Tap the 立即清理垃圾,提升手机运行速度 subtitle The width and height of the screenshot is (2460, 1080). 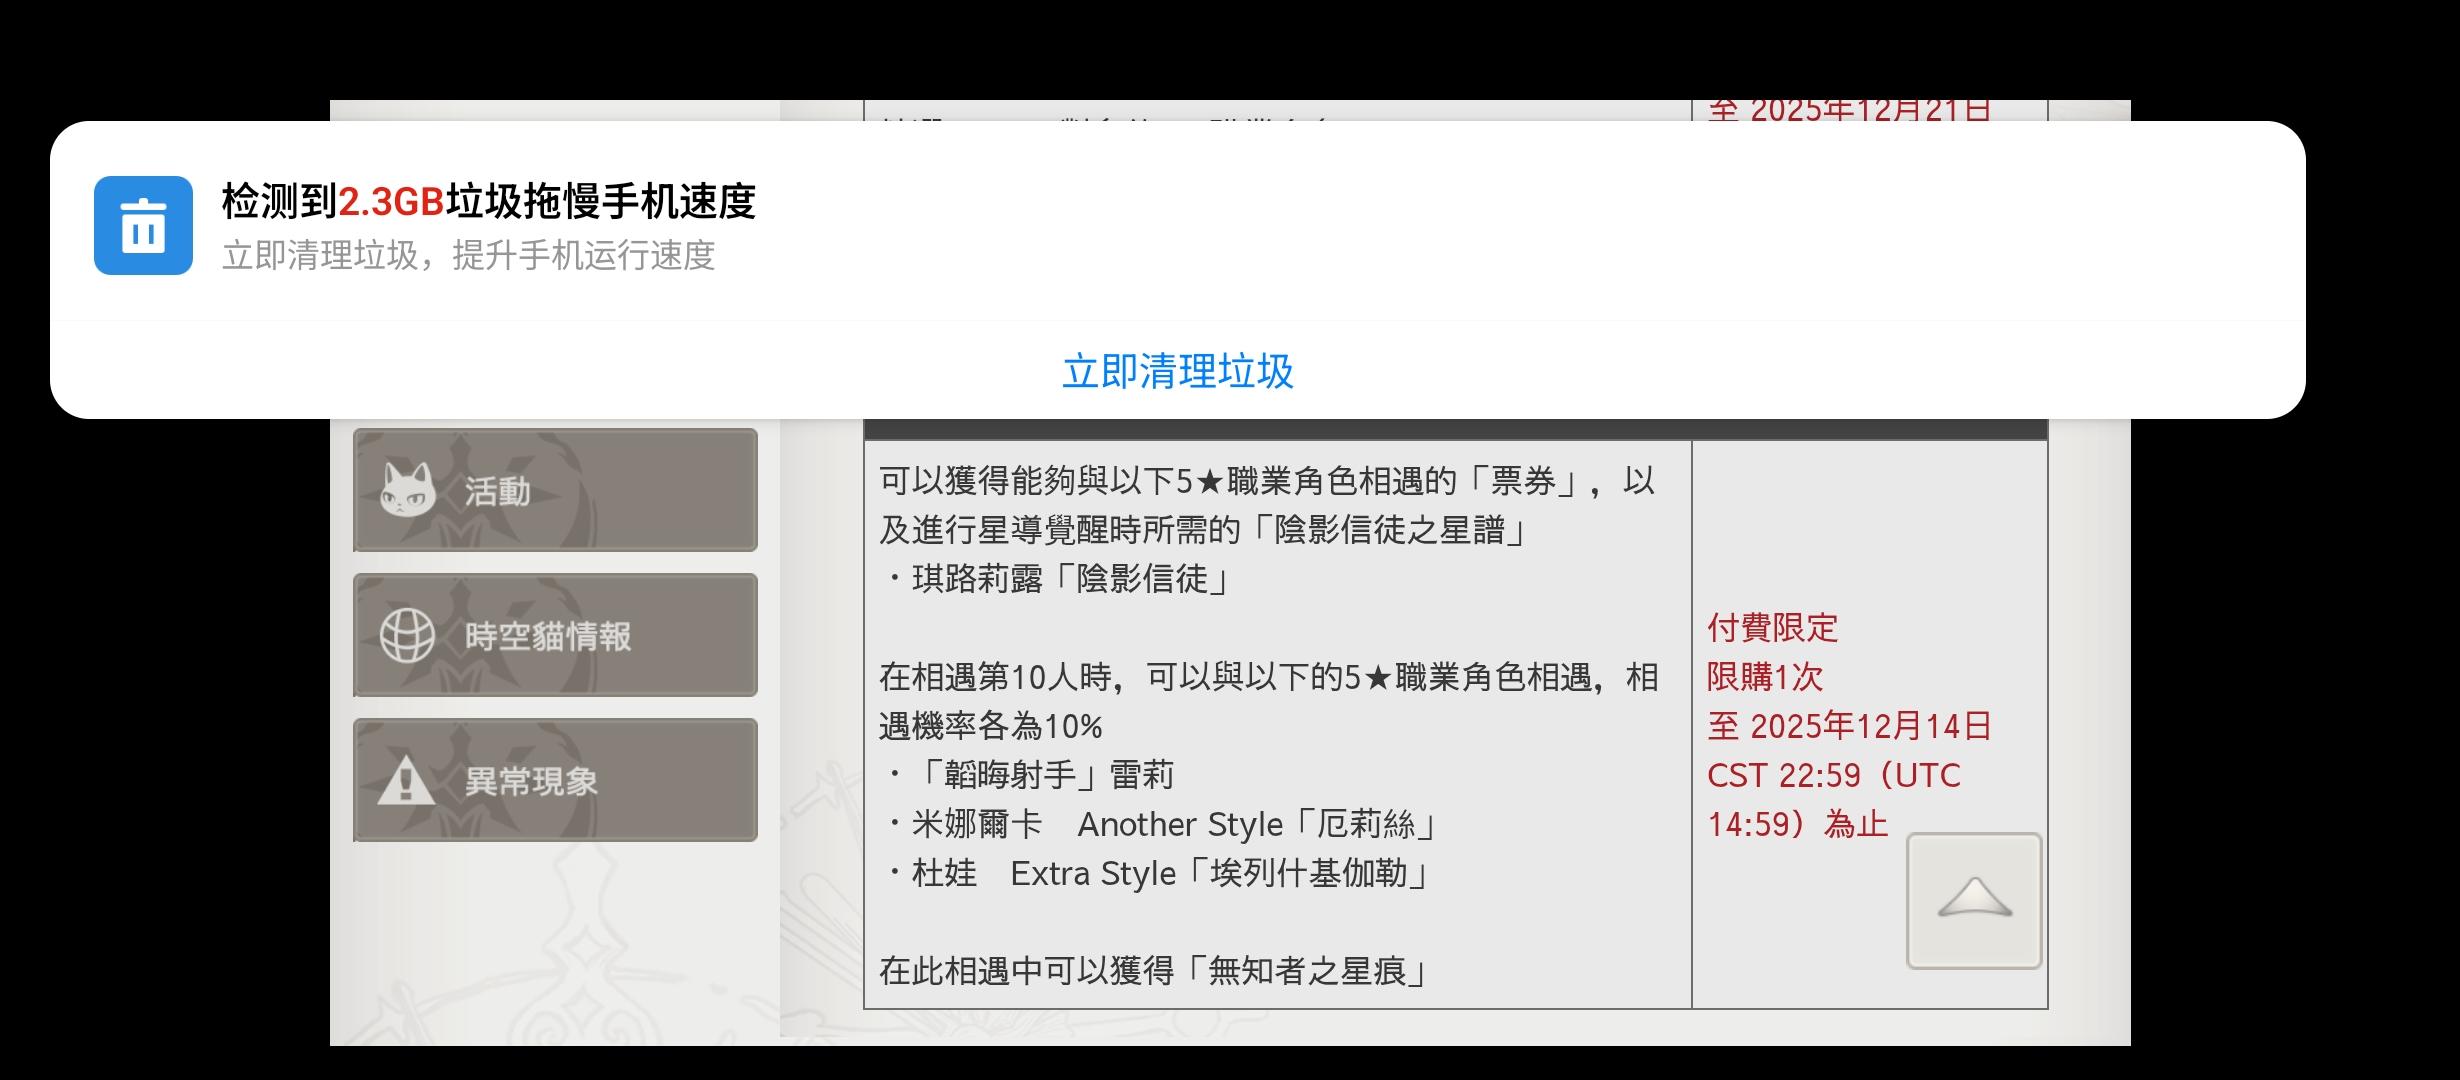point(468,256)
